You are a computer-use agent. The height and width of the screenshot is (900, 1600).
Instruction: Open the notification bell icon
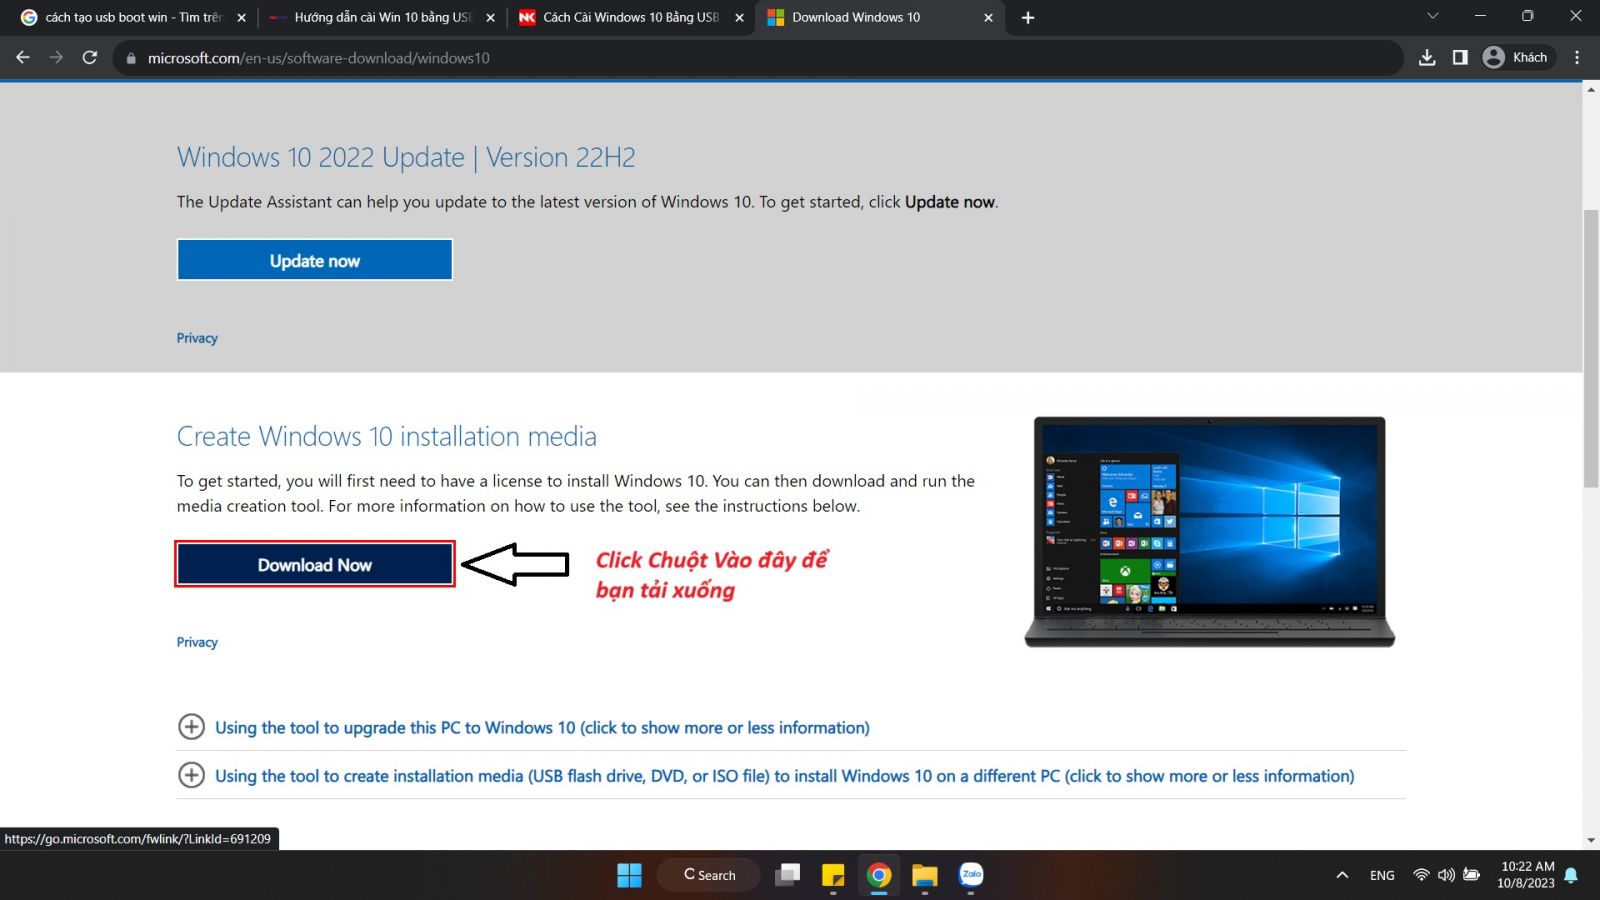click(1571, 875)
